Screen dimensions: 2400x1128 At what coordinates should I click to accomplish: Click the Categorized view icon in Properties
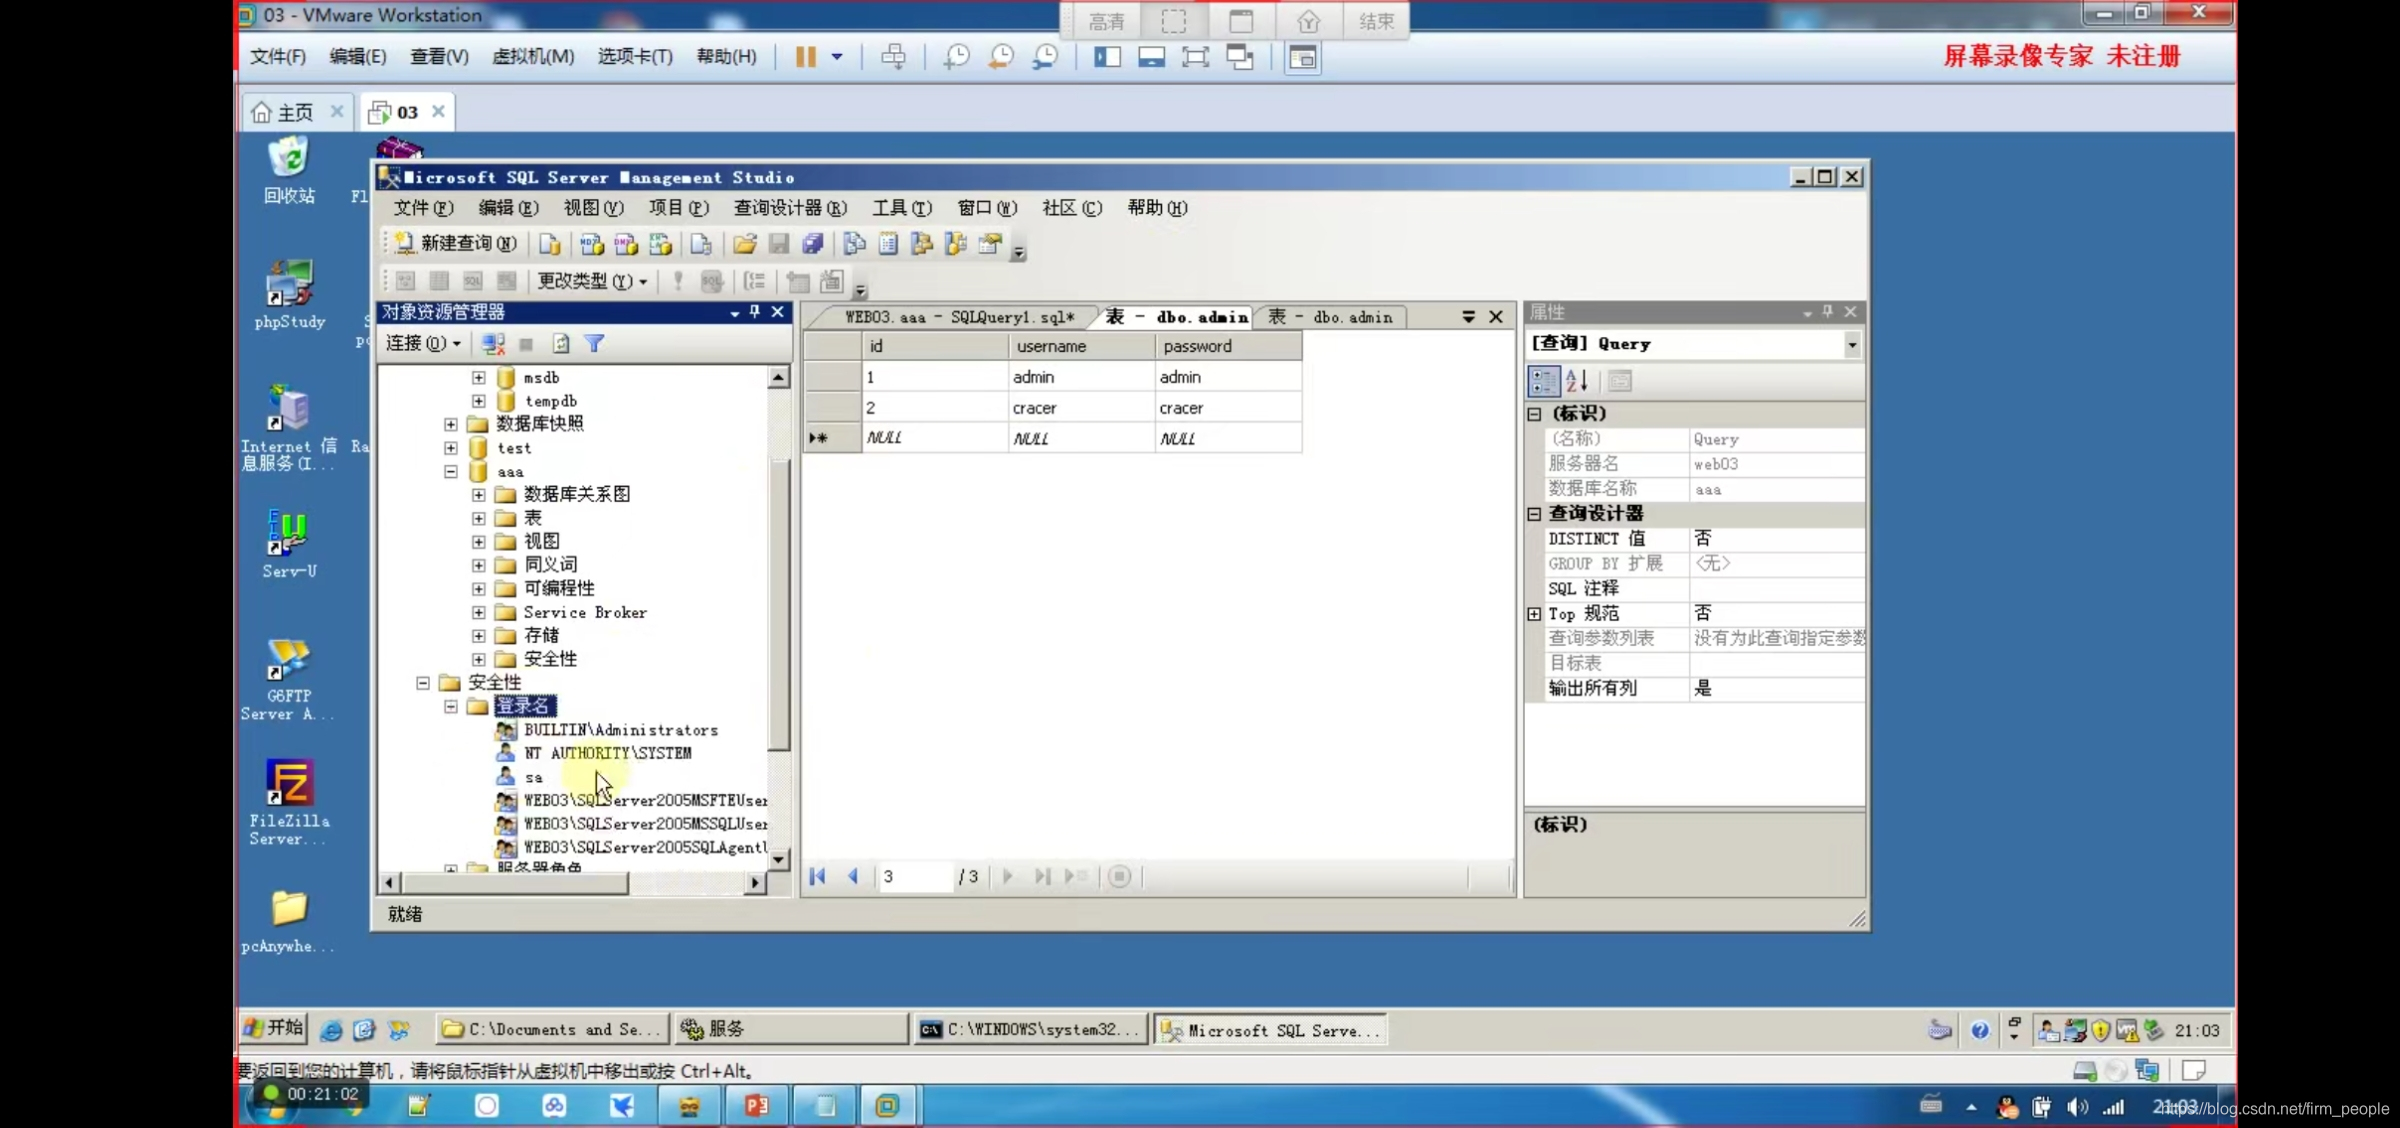tap(1543, 380)
